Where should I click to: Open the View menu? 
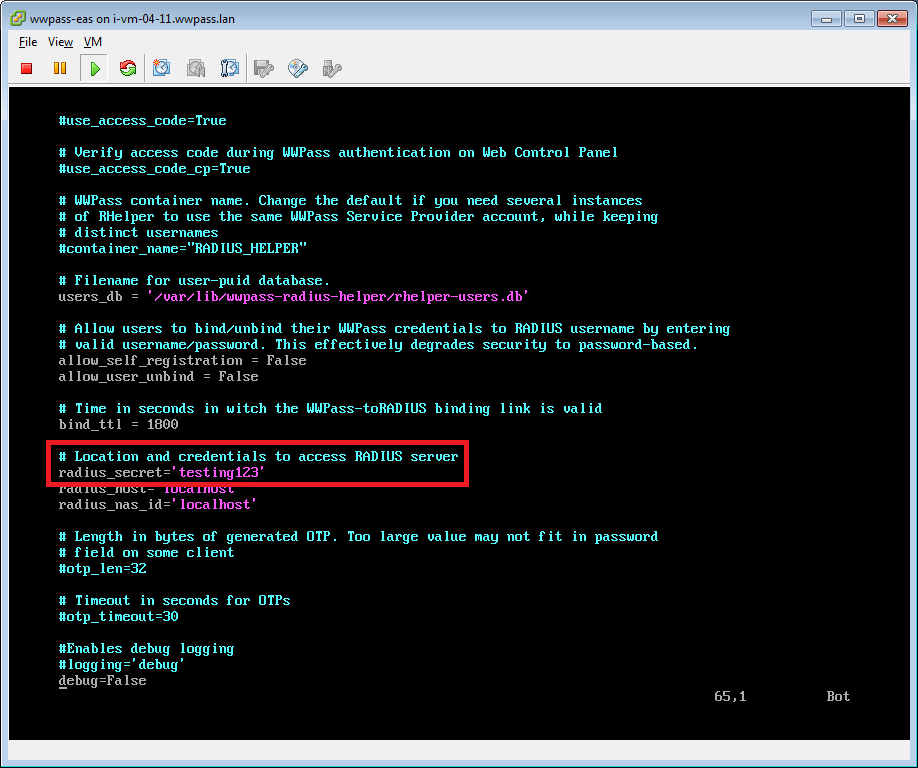[60, 42]
